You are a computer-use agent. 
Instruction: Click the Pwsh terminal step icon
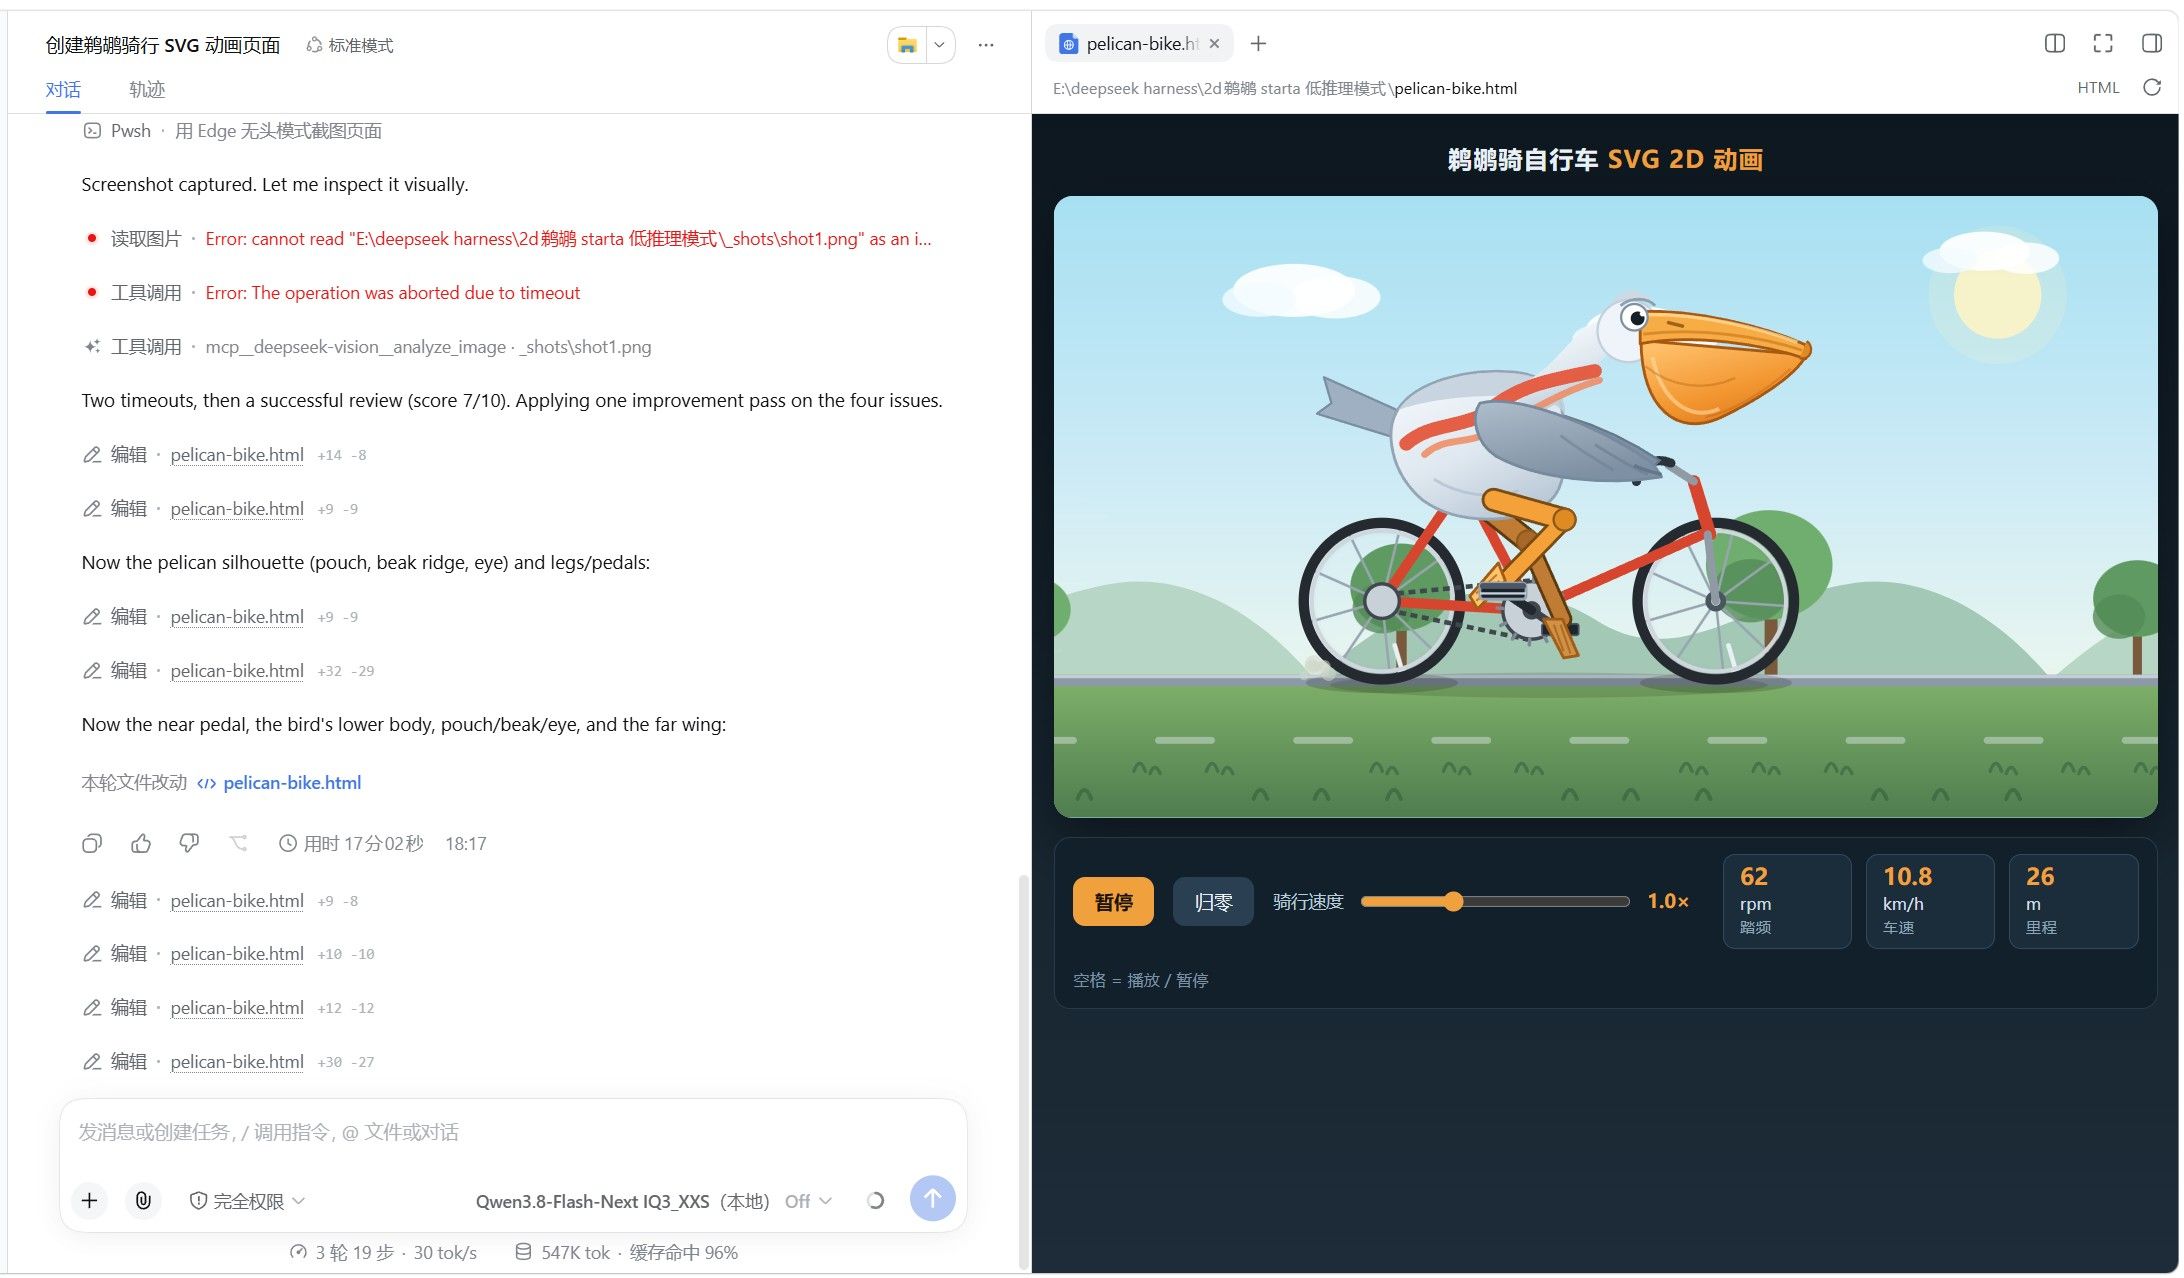[92, 131]
